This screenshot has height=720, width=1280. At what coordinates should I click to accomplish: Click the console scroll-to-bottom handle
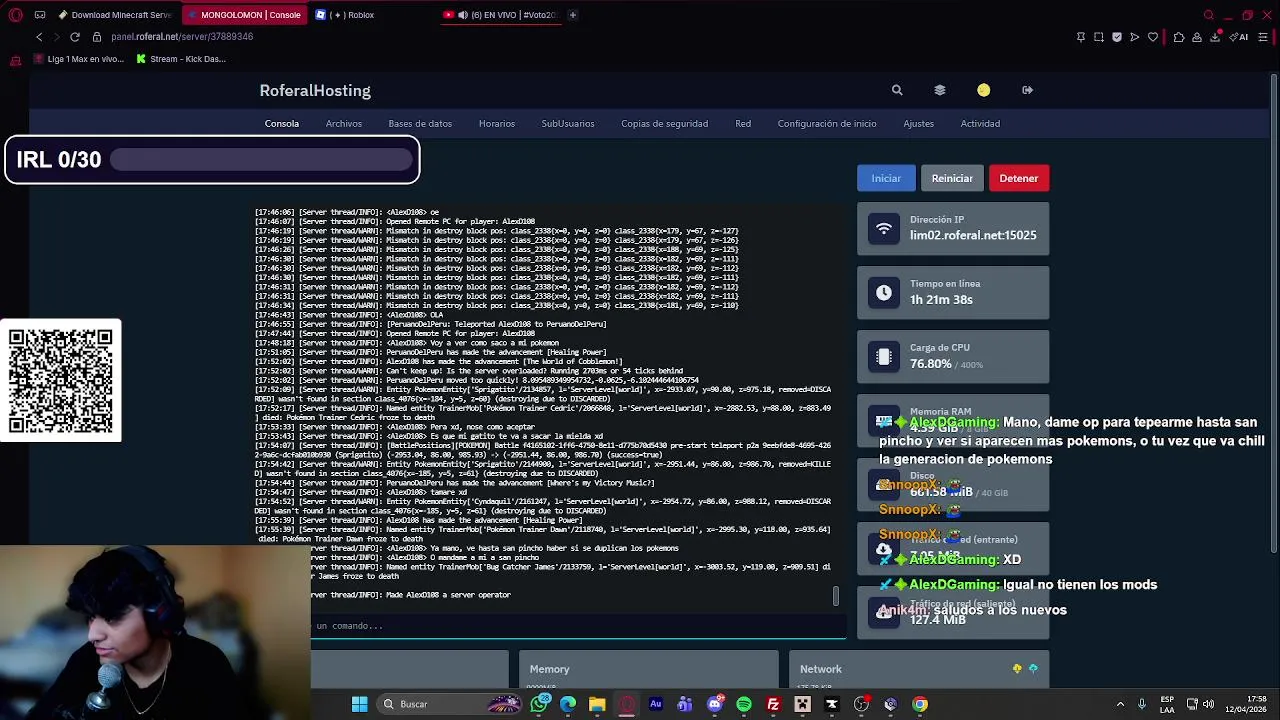coord(836,596)
